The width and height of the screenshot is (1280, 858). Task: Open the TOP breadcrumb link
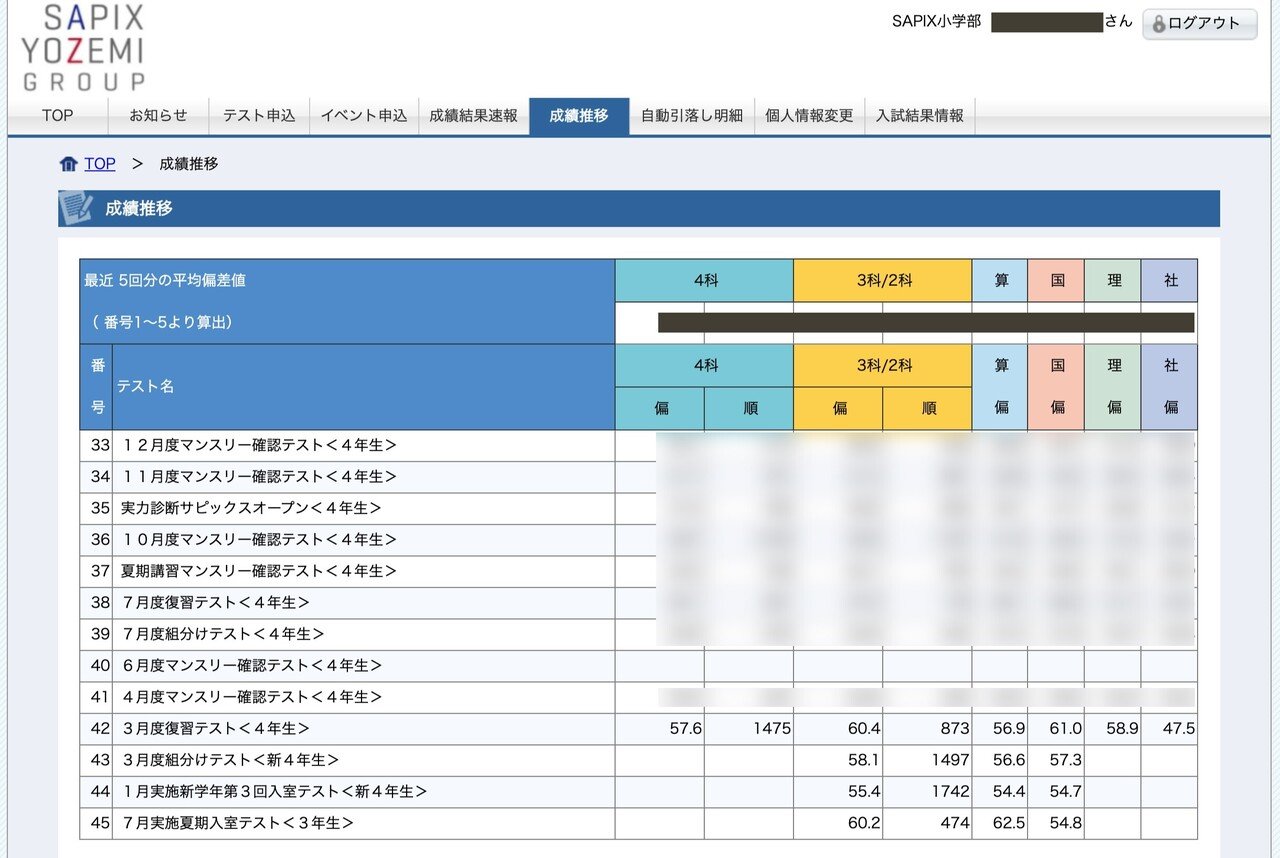coord(99,164)
